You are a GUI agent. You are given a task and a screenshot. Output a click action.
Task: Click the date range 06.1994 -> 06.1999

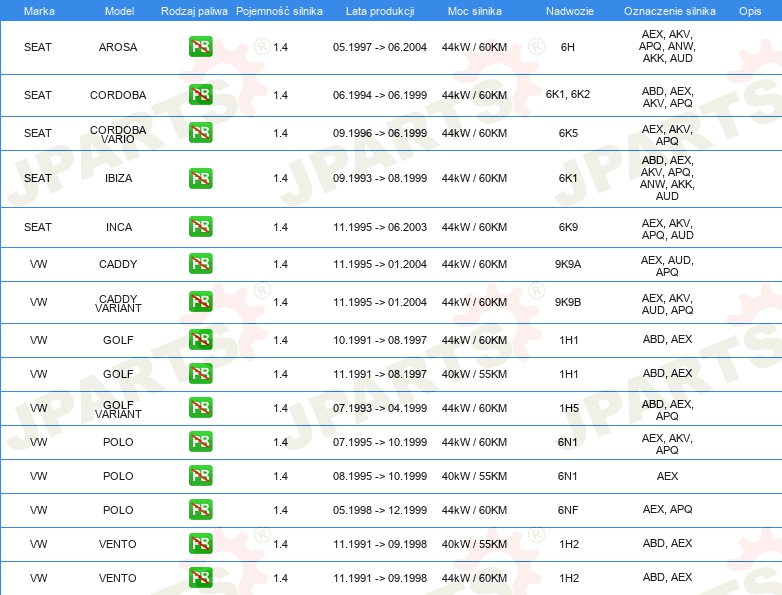[x=380, y=95]
